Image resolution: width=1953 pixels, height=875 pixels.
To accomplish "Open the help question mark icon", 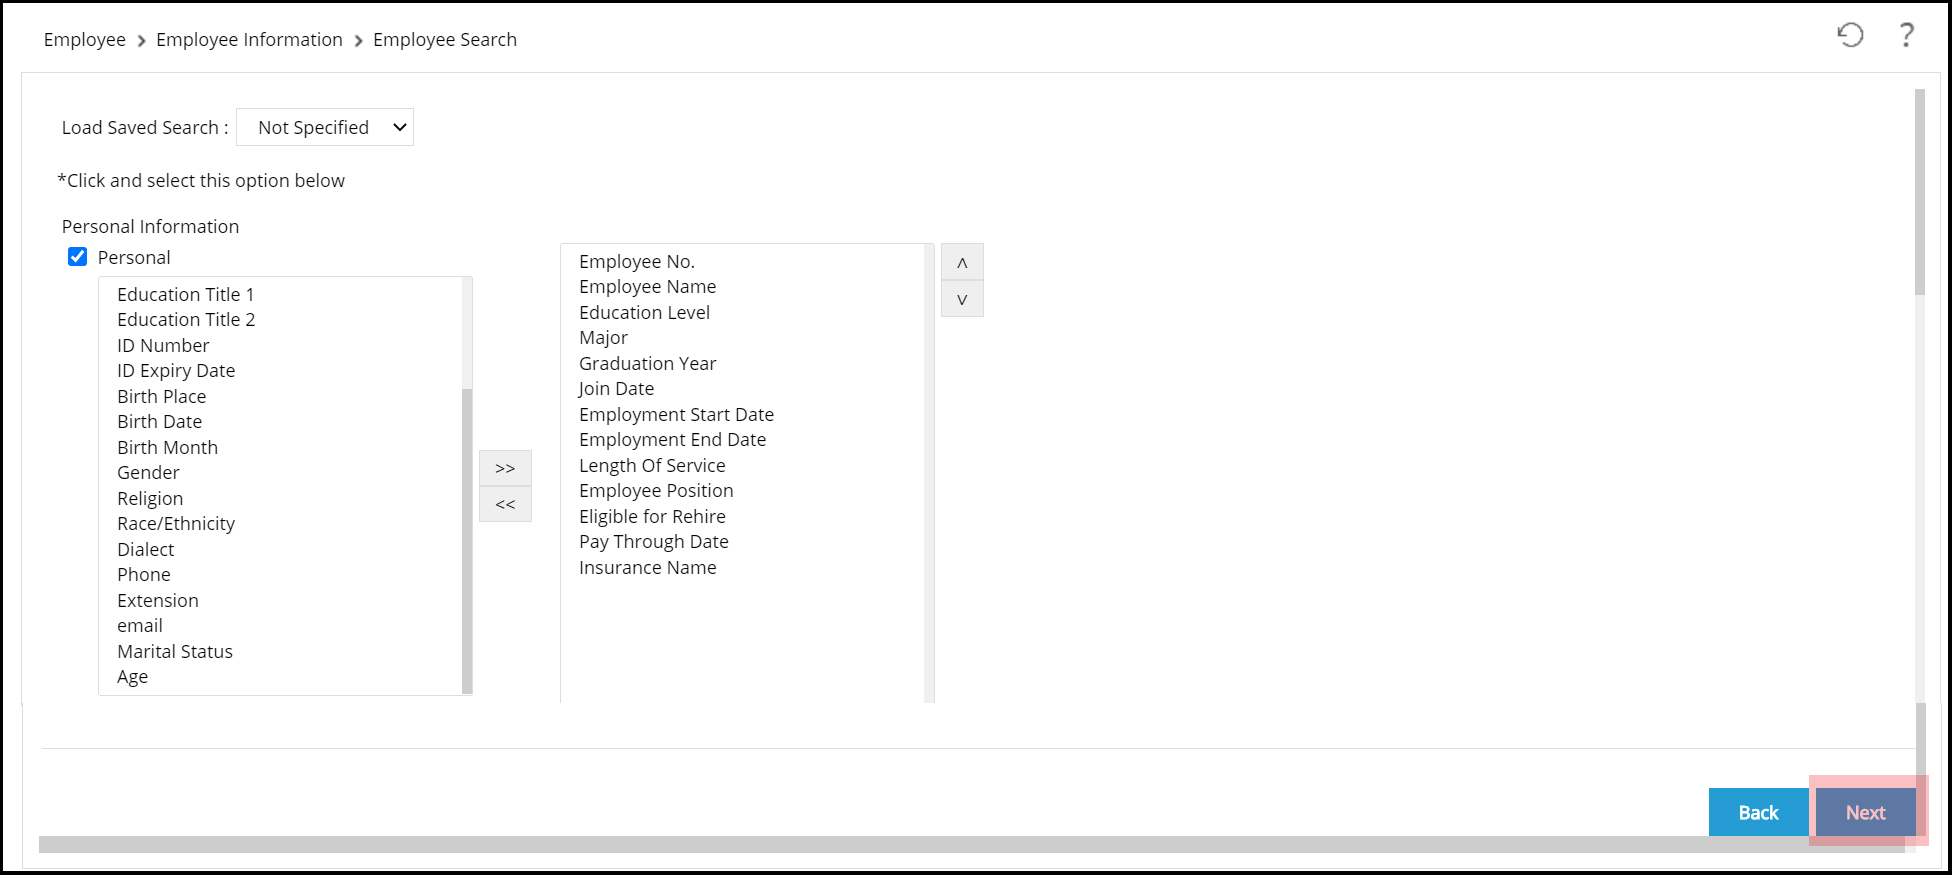I will coord(1907,35).
